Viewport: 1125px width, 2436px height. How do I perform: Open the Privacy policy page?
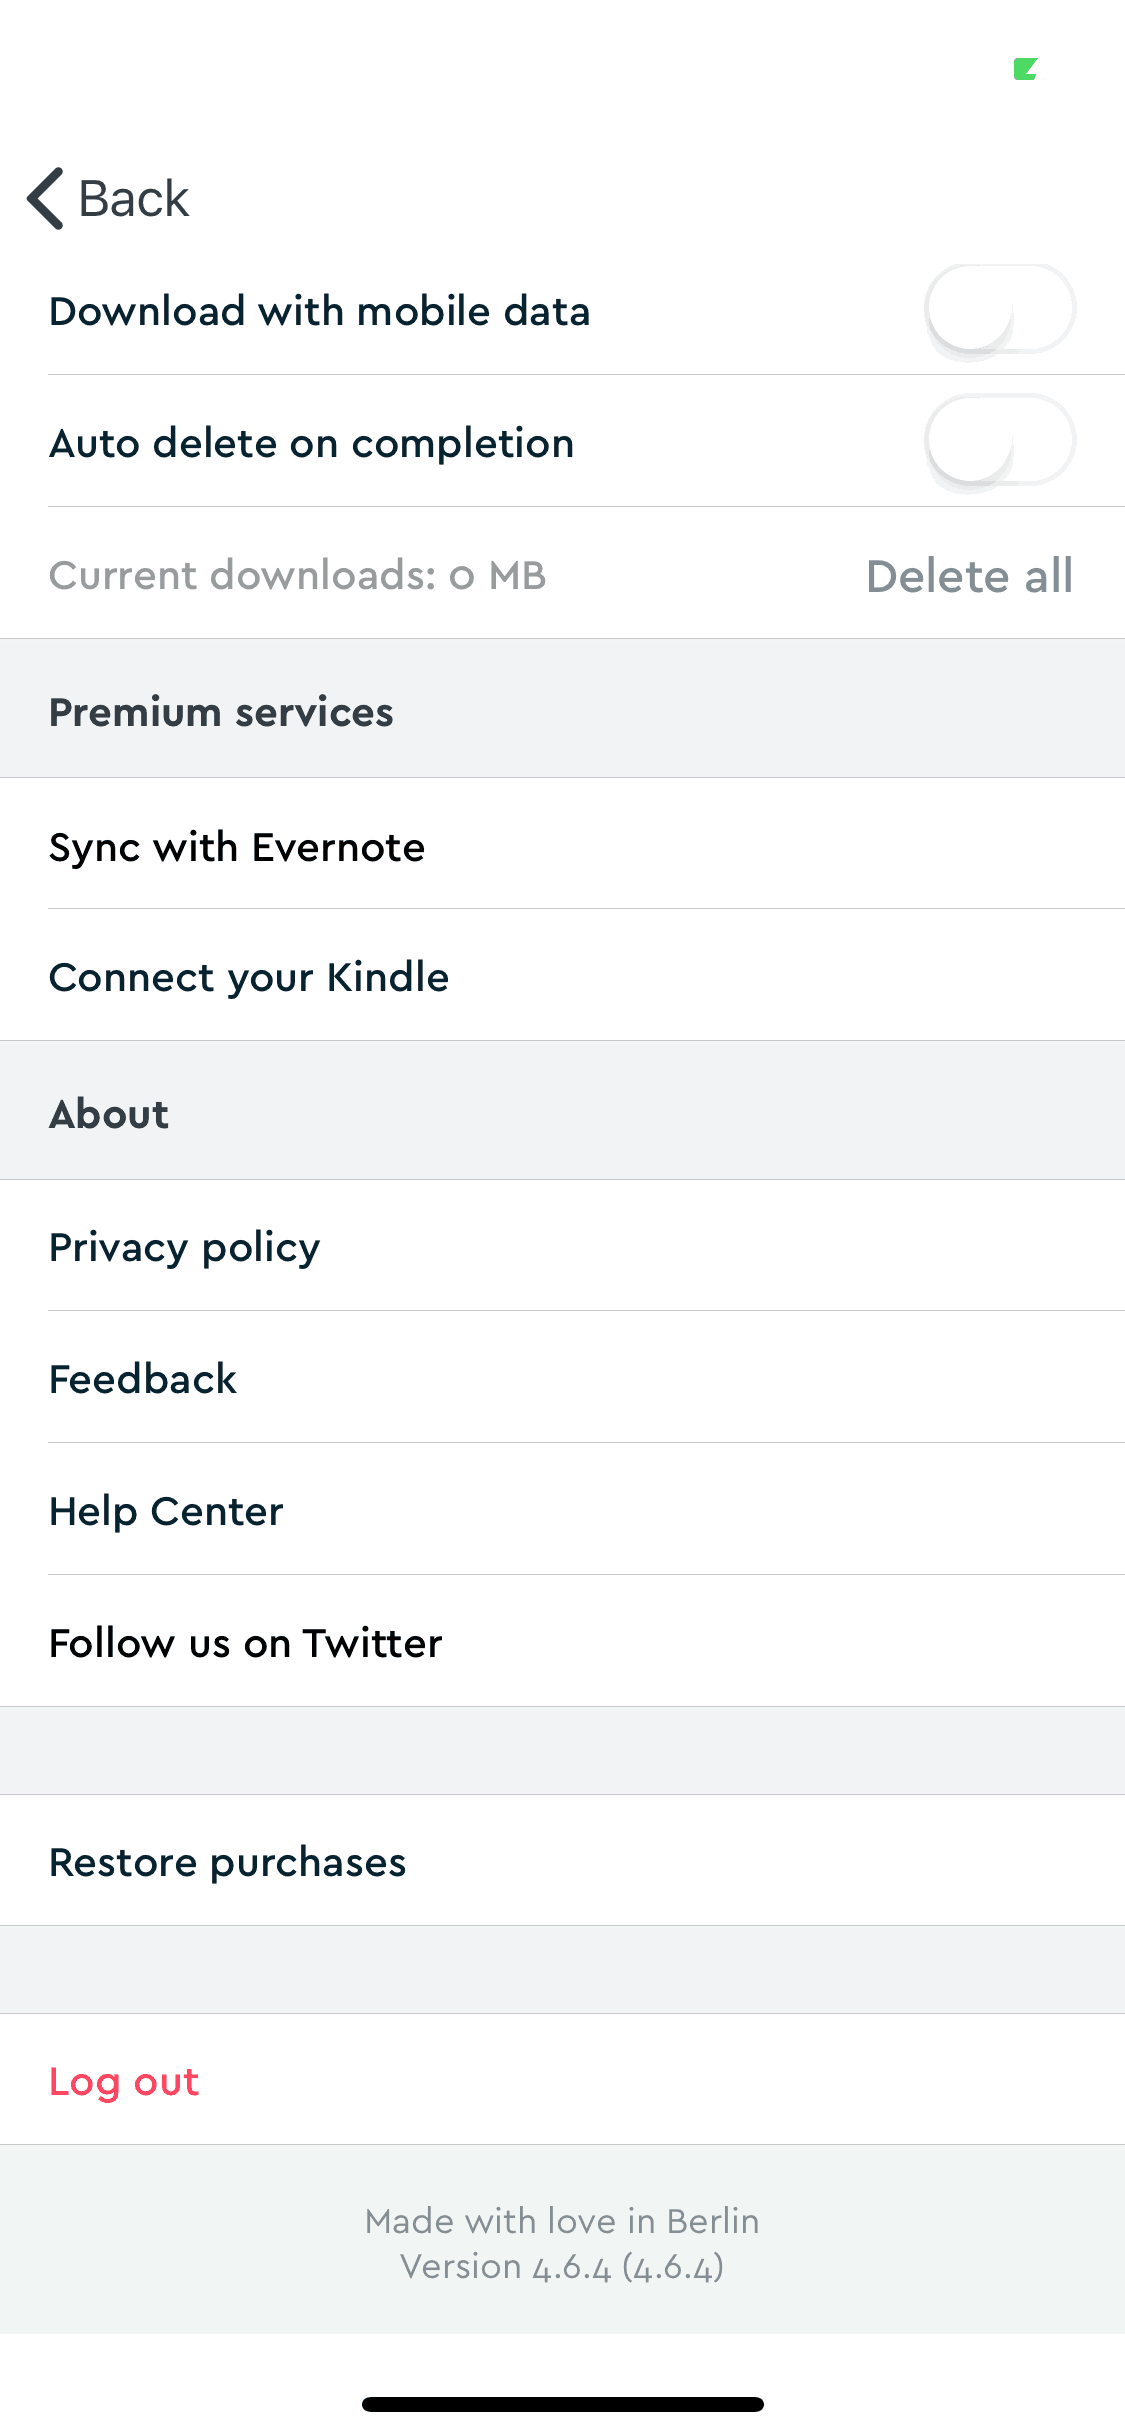coord(185,1247)
